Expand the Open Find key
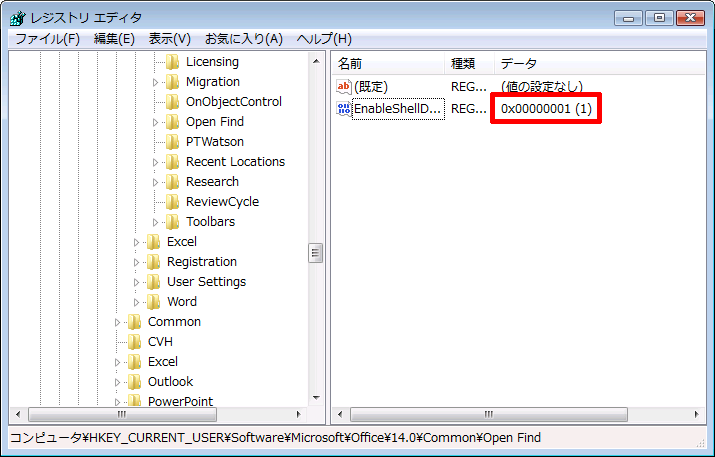This screenshot has width=715, height=457. (x=155, y=123)
